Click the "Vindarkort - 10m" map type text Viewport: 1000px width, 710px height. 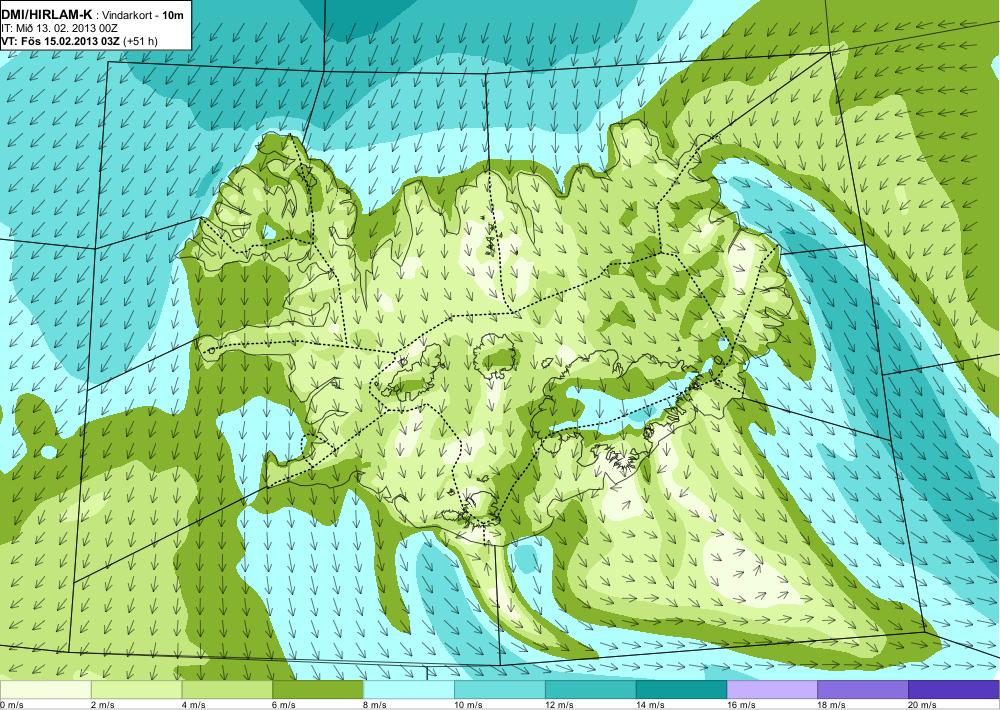(144, 15)
